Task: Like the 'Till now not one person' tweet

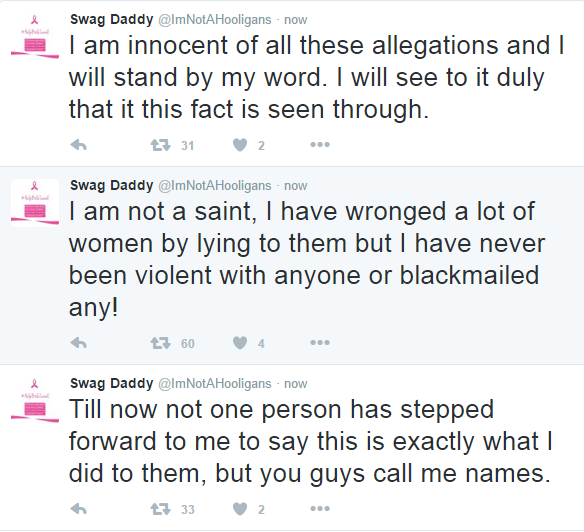Action: (x=240, y=509)
